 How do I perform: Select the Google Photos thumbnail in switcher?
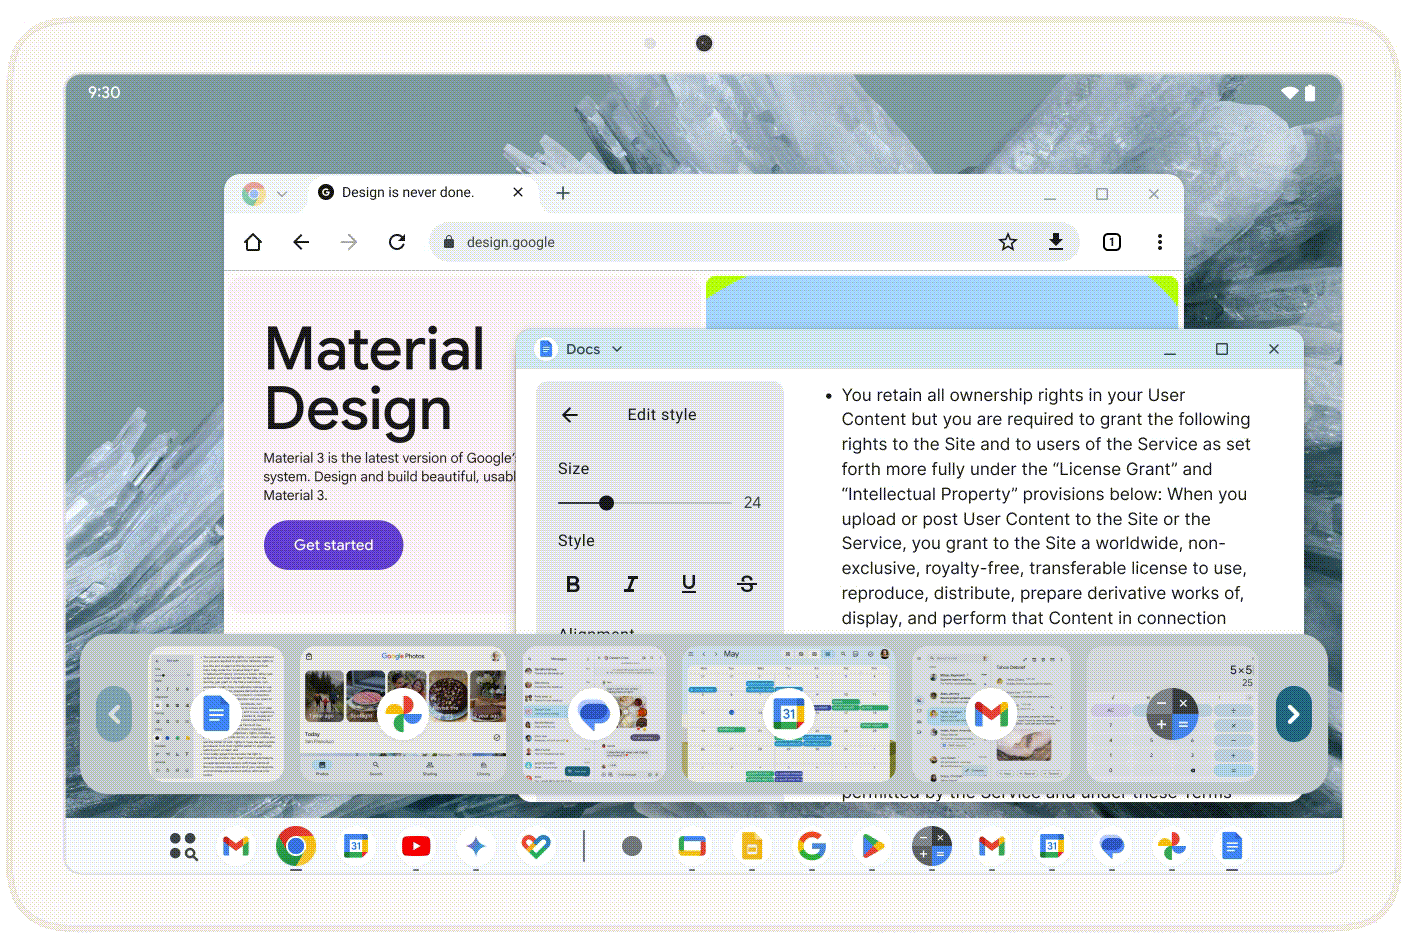pos(404,714)
